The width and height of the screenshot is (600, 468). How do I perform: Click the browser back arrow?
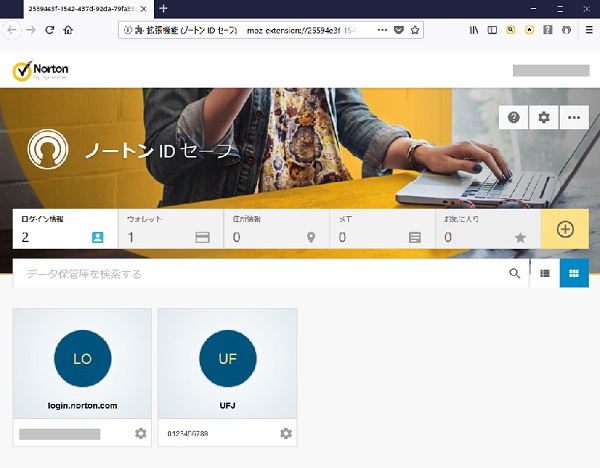(x=12, y=30)
